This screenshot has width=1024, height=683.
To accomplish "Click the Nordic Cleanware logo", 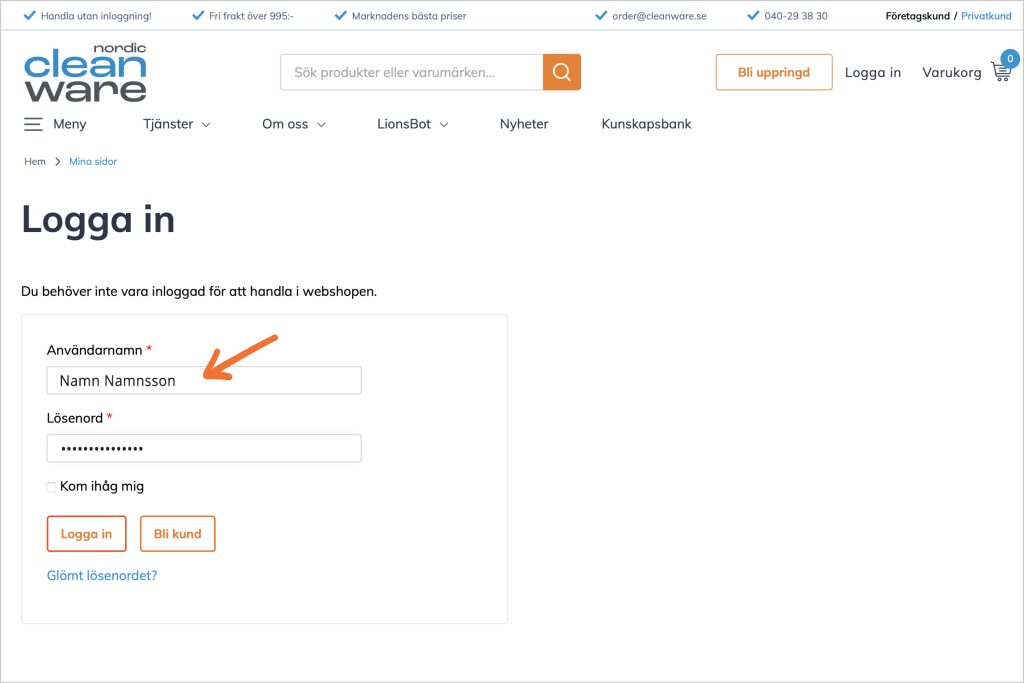I will coord(85,73).
